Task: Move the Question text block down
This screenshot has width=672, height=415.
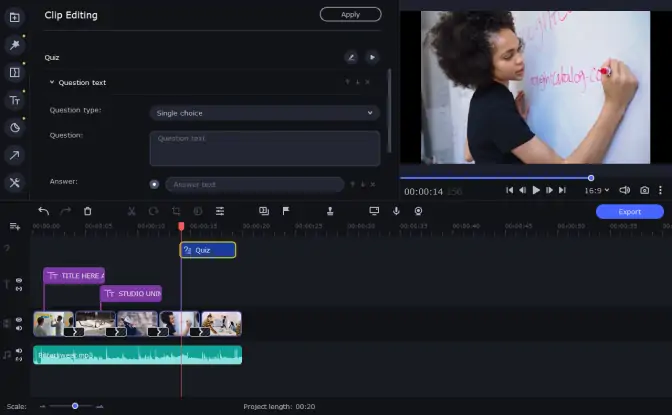Action: [x=357, y=82]
